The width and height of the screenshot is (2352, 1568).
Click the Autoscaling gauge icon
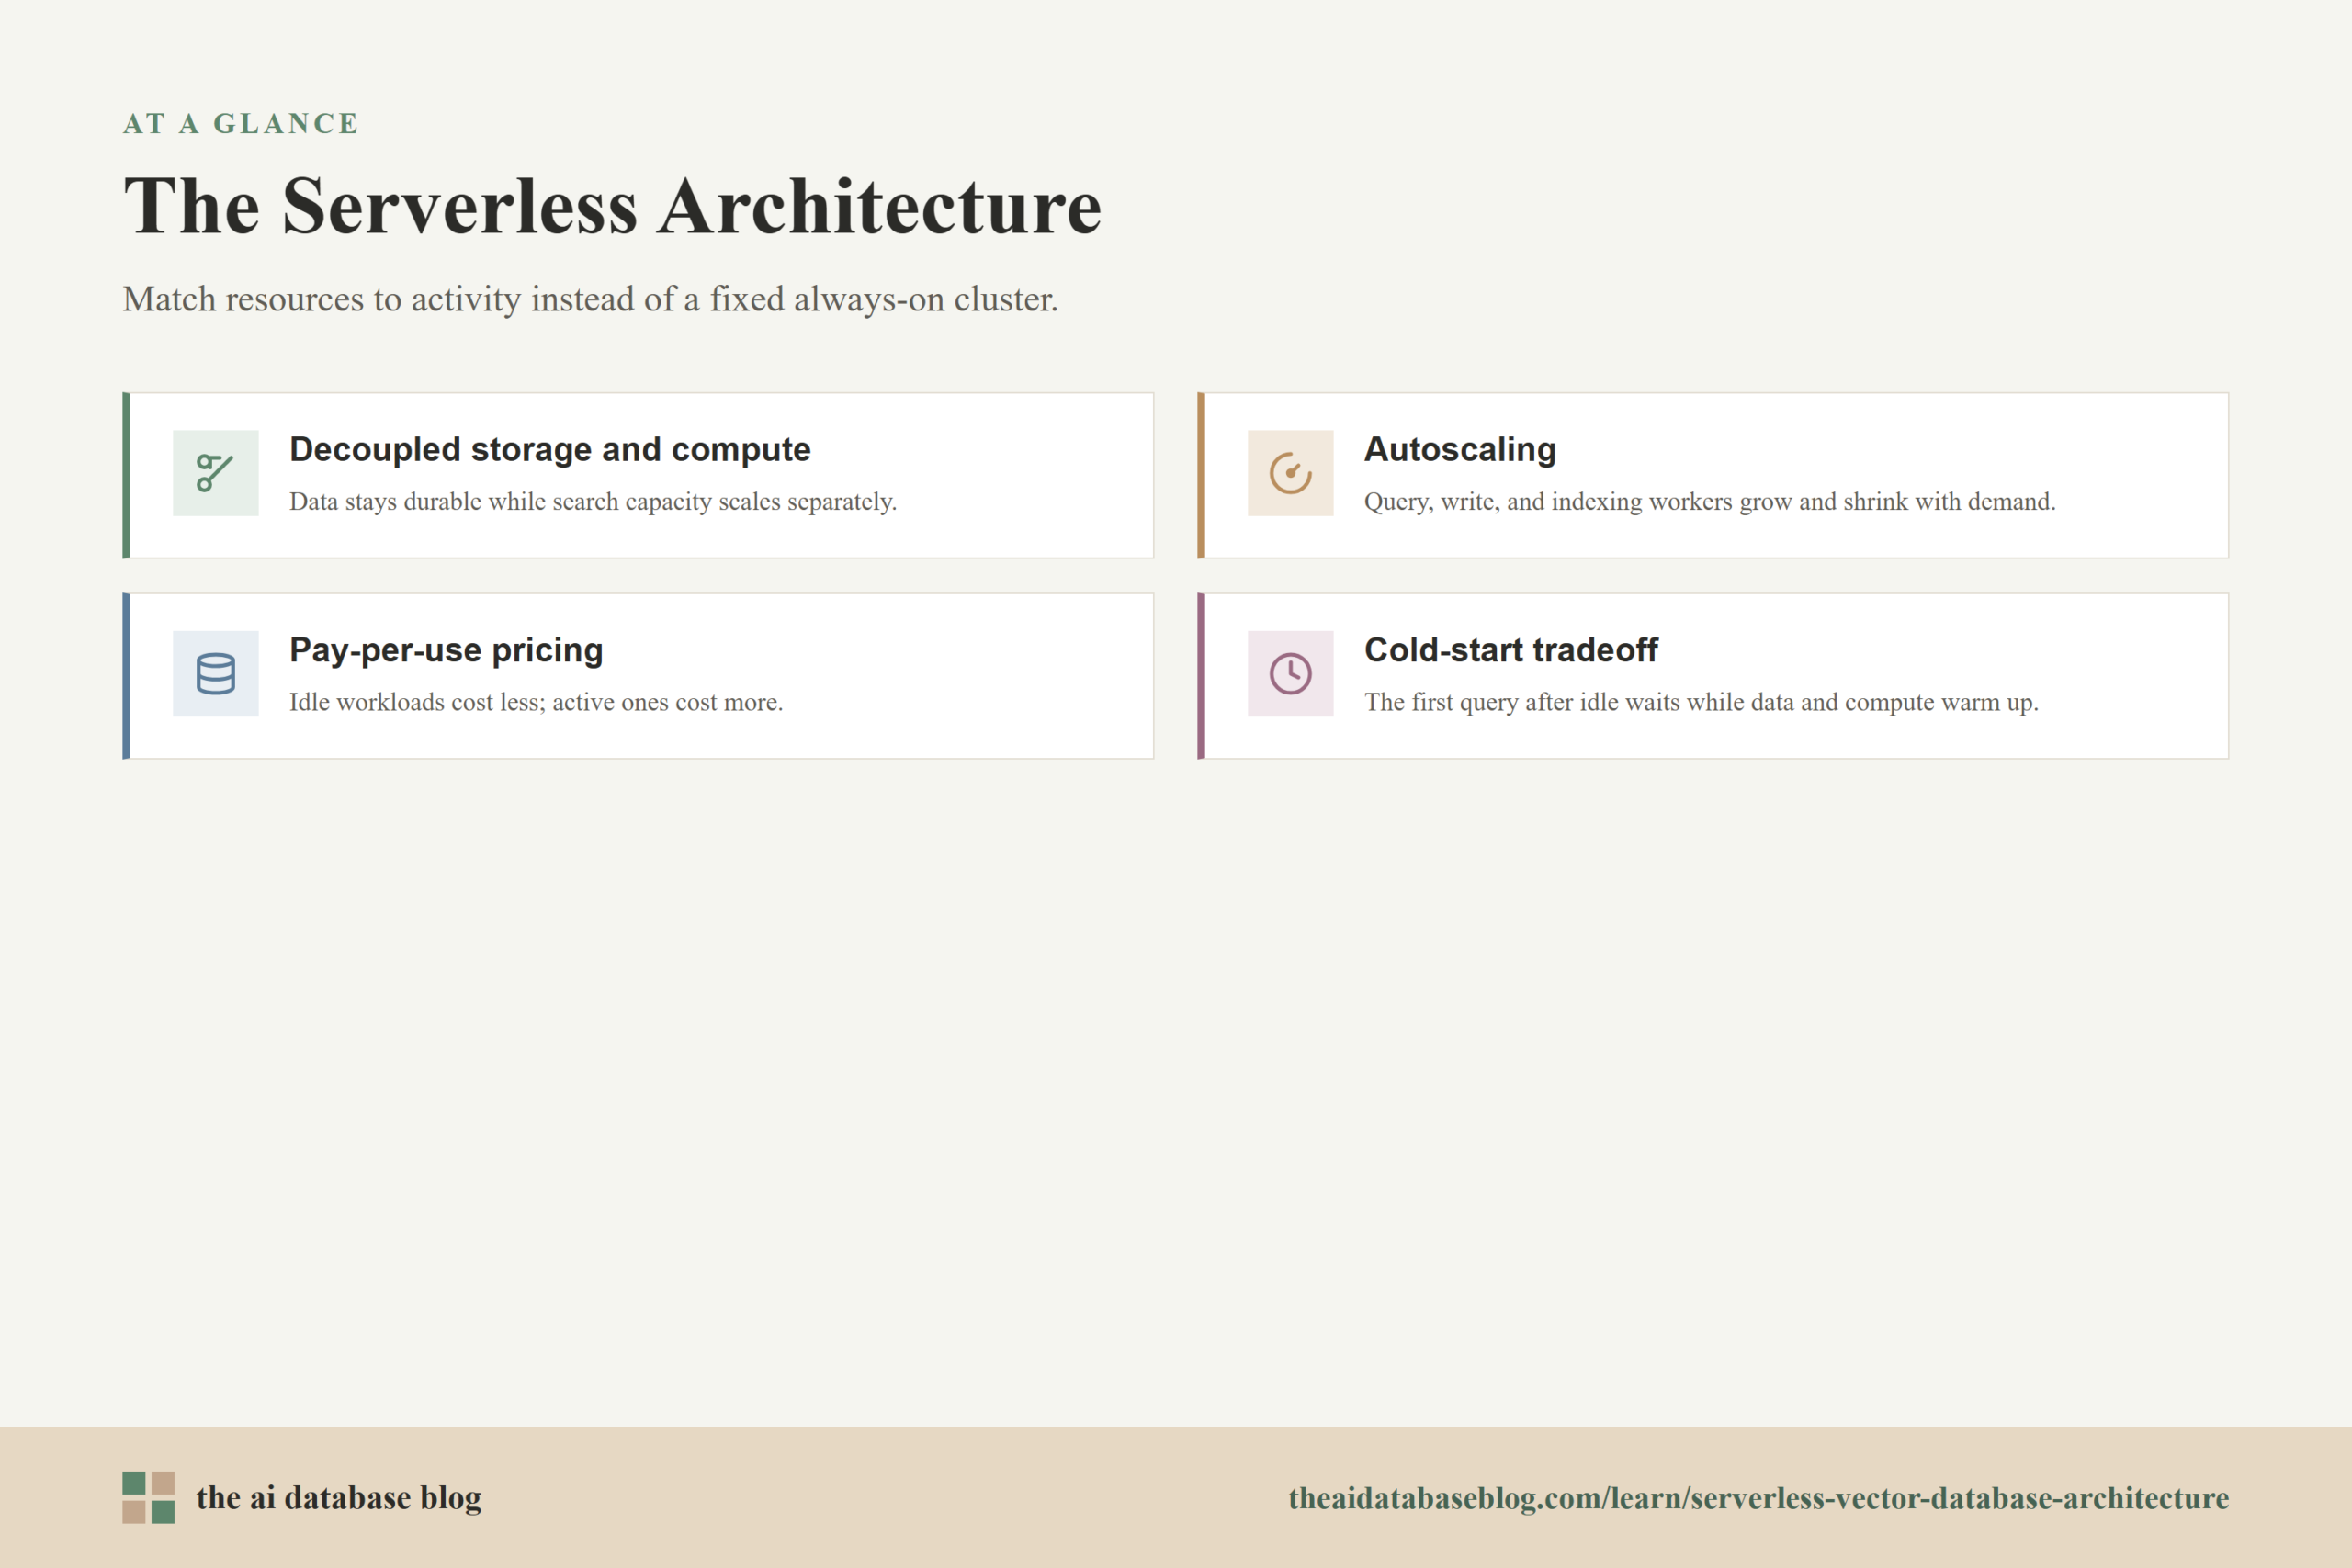1290,473
